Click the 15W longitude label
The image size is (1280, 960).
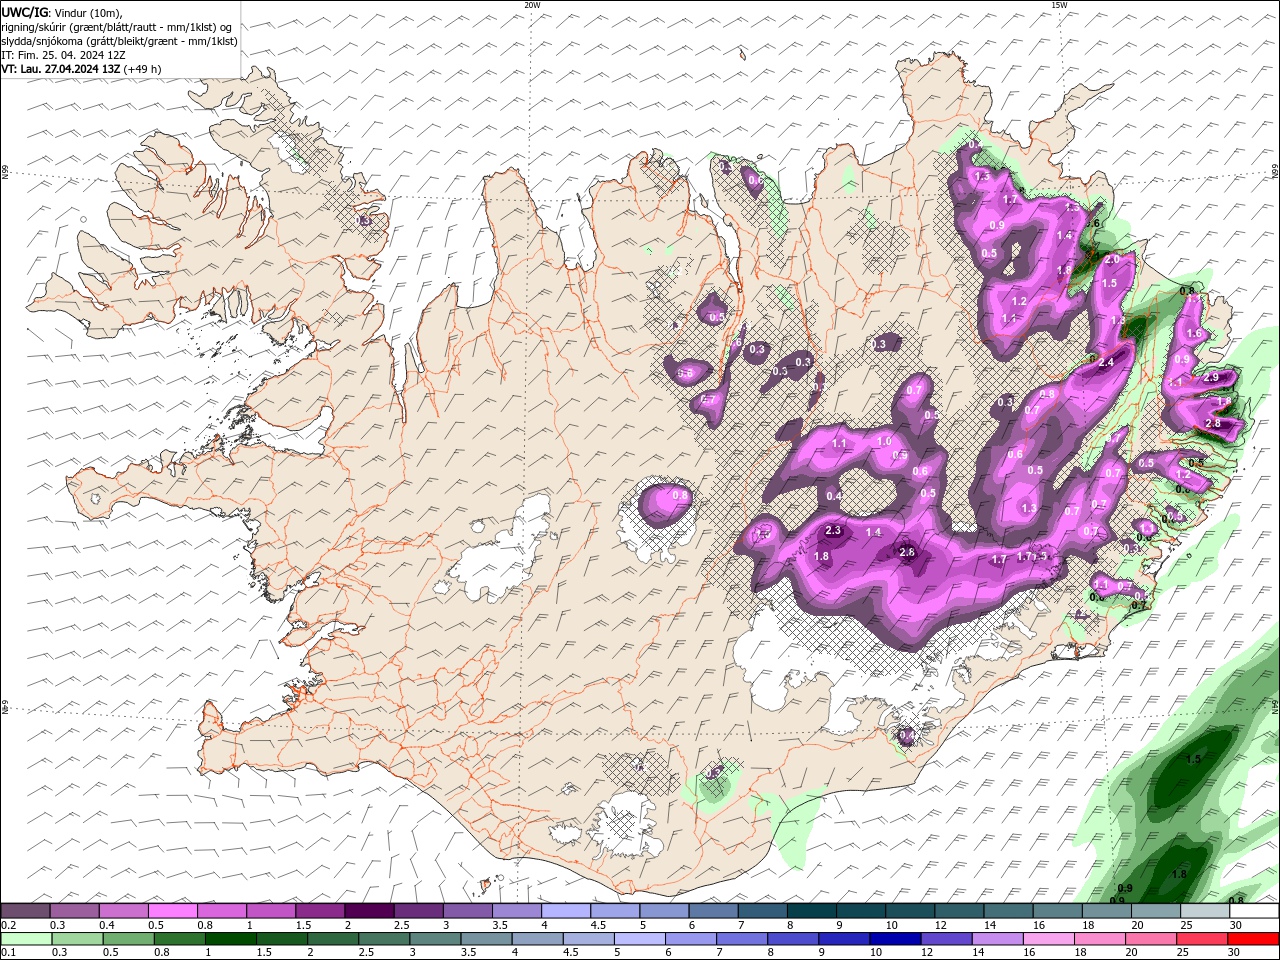click(x=1059, y=5)
